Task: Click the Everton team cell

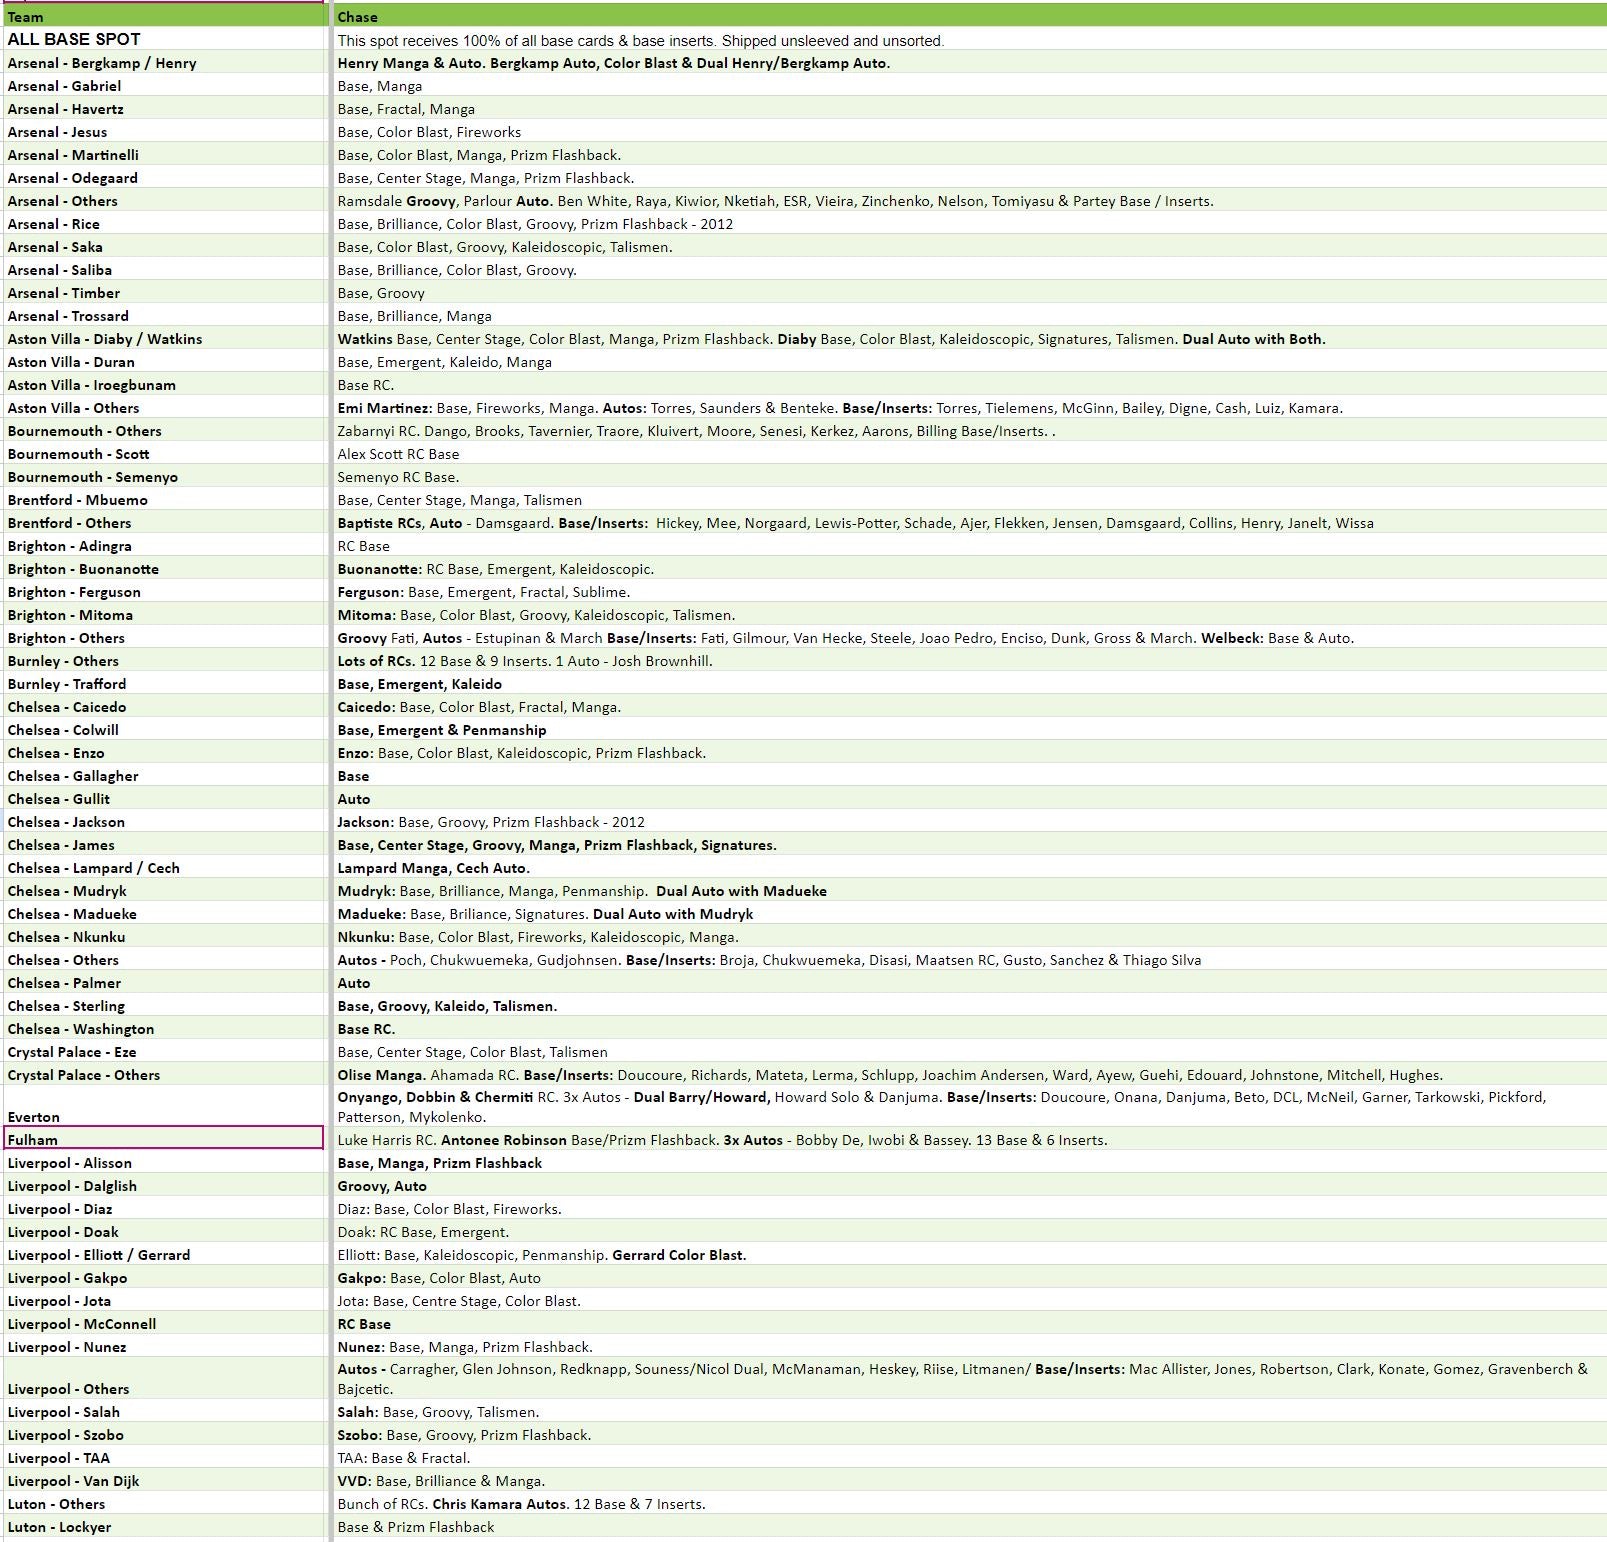Action: point(164,1106)
